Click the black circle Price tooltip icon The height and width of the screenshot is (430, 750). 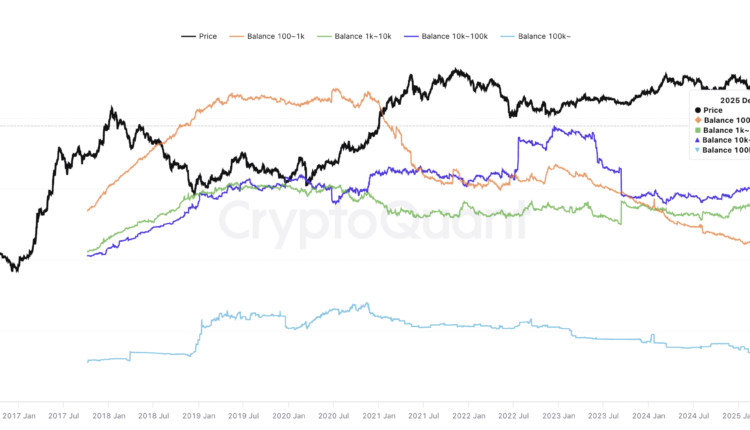click(x=697, y=110)
